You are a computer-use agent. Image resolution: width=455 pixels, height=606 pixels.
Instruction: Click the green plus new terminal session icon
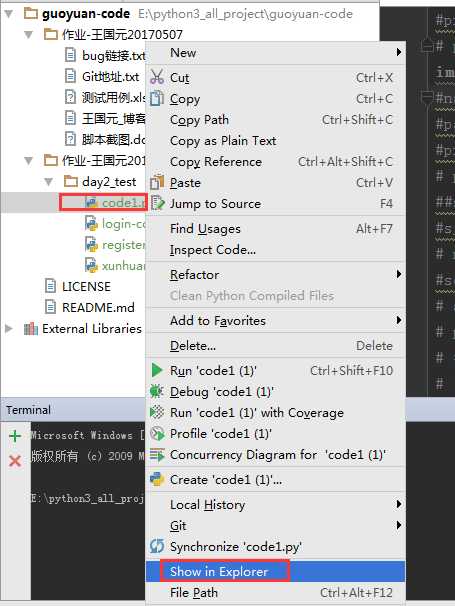tap(15, 436)
